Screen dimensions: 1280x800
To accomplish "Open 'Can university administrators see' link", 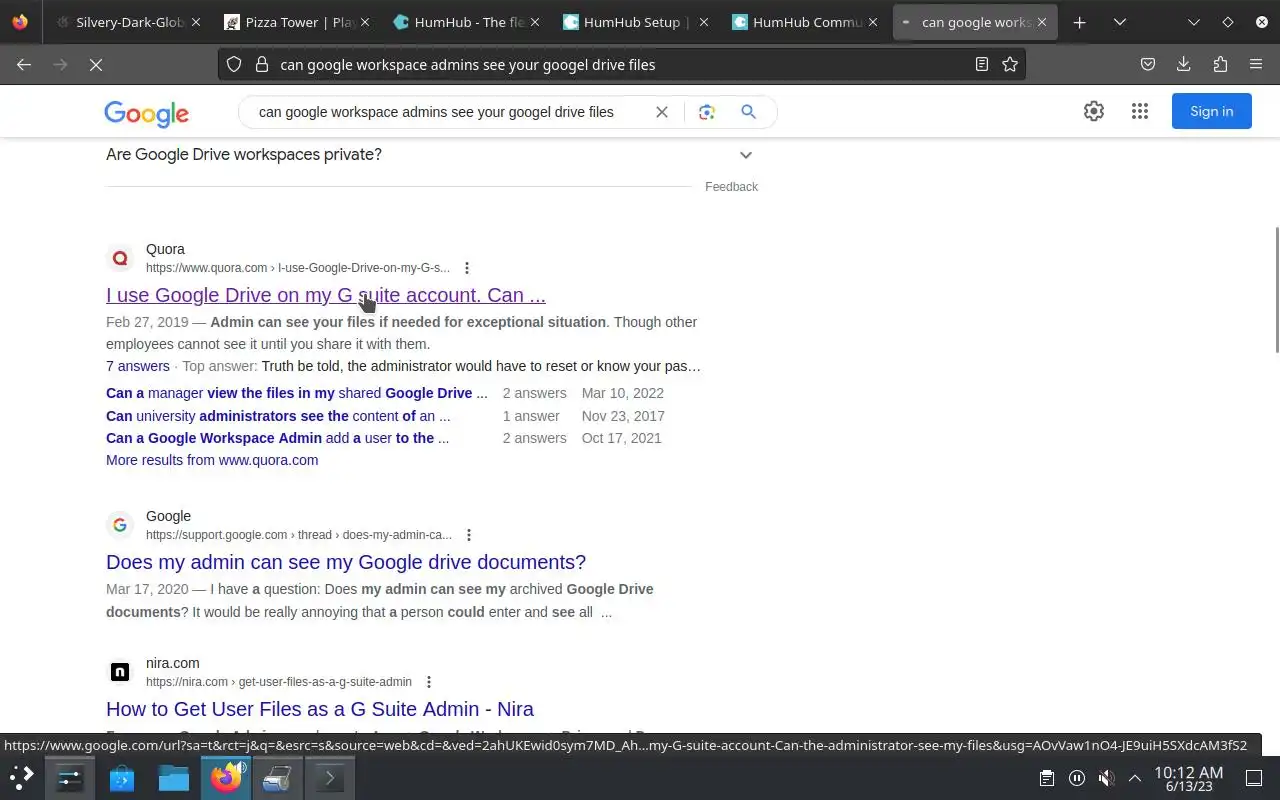I will point(278,416).
